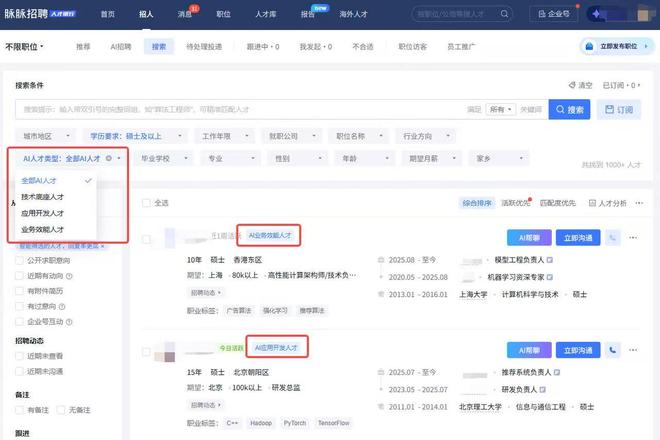Click avatar of second candidate
Image resolution: width=660 pixels, height=440 pixels.
point(165,352)
